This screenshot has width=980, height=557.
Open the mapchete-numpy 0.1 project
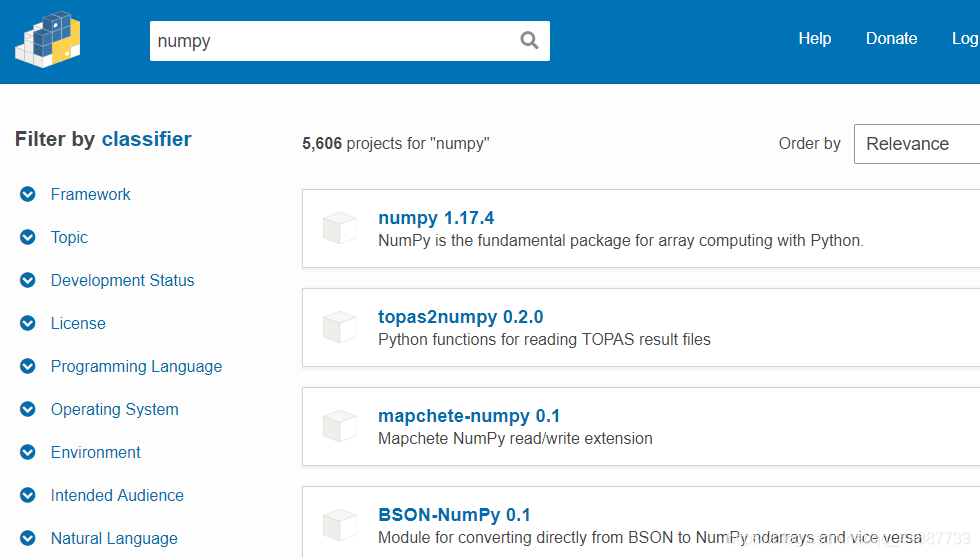tap(469, 416)
